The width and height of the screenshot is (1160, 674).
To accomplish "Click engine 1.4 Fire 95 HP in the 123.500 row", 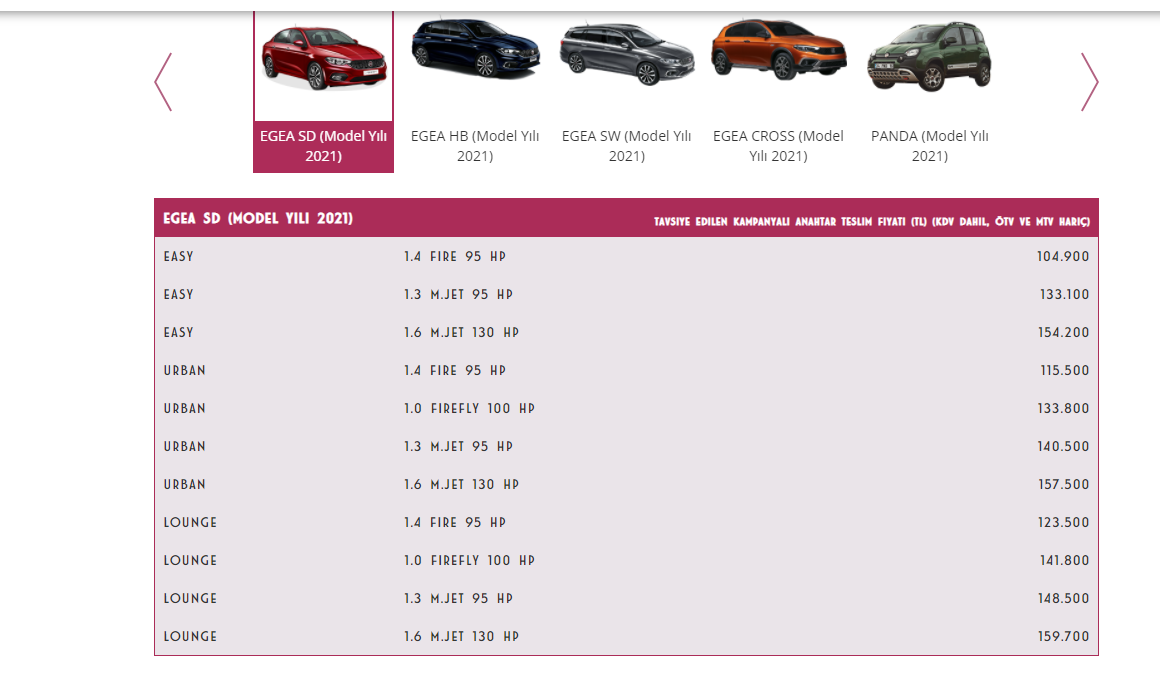I will coord(455,522).
